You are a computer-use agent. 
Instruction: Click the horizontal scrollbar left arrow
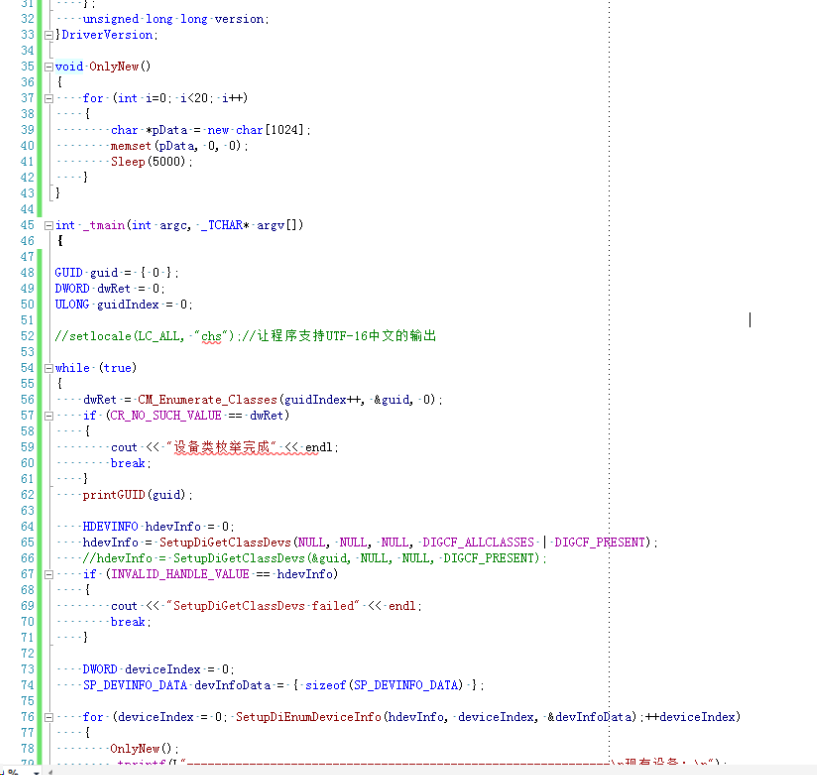pyautogui.click(x=50, y=772)
